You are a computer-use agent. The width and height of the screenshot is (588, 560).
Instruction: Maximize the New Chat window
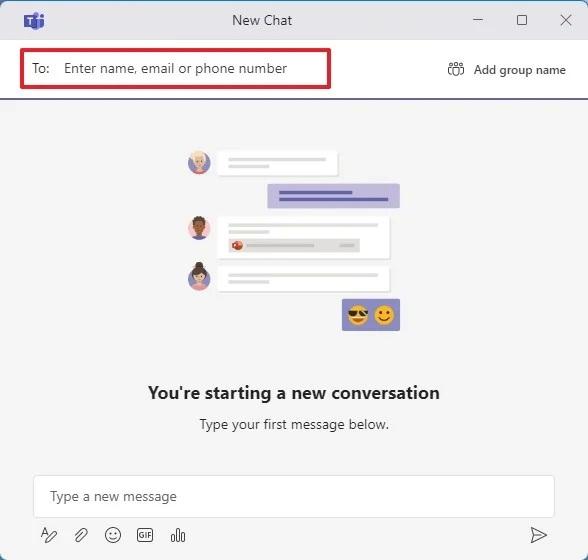coord(522,20)
